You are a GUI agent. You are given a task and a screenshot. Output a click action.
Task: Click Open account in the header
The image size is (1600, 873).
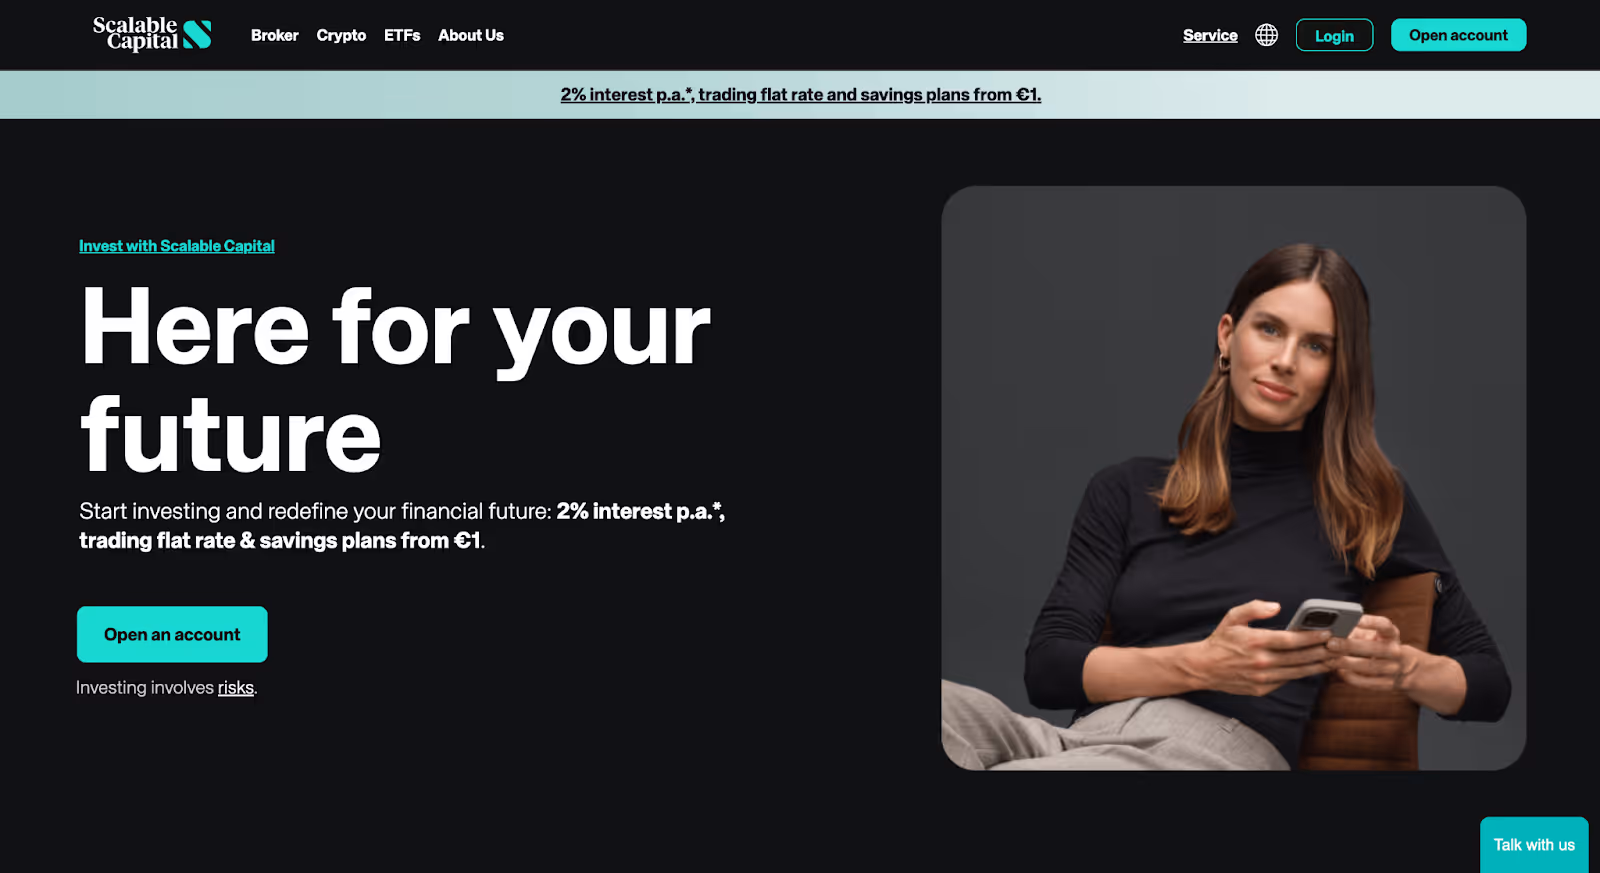(x=1458, y=35)
